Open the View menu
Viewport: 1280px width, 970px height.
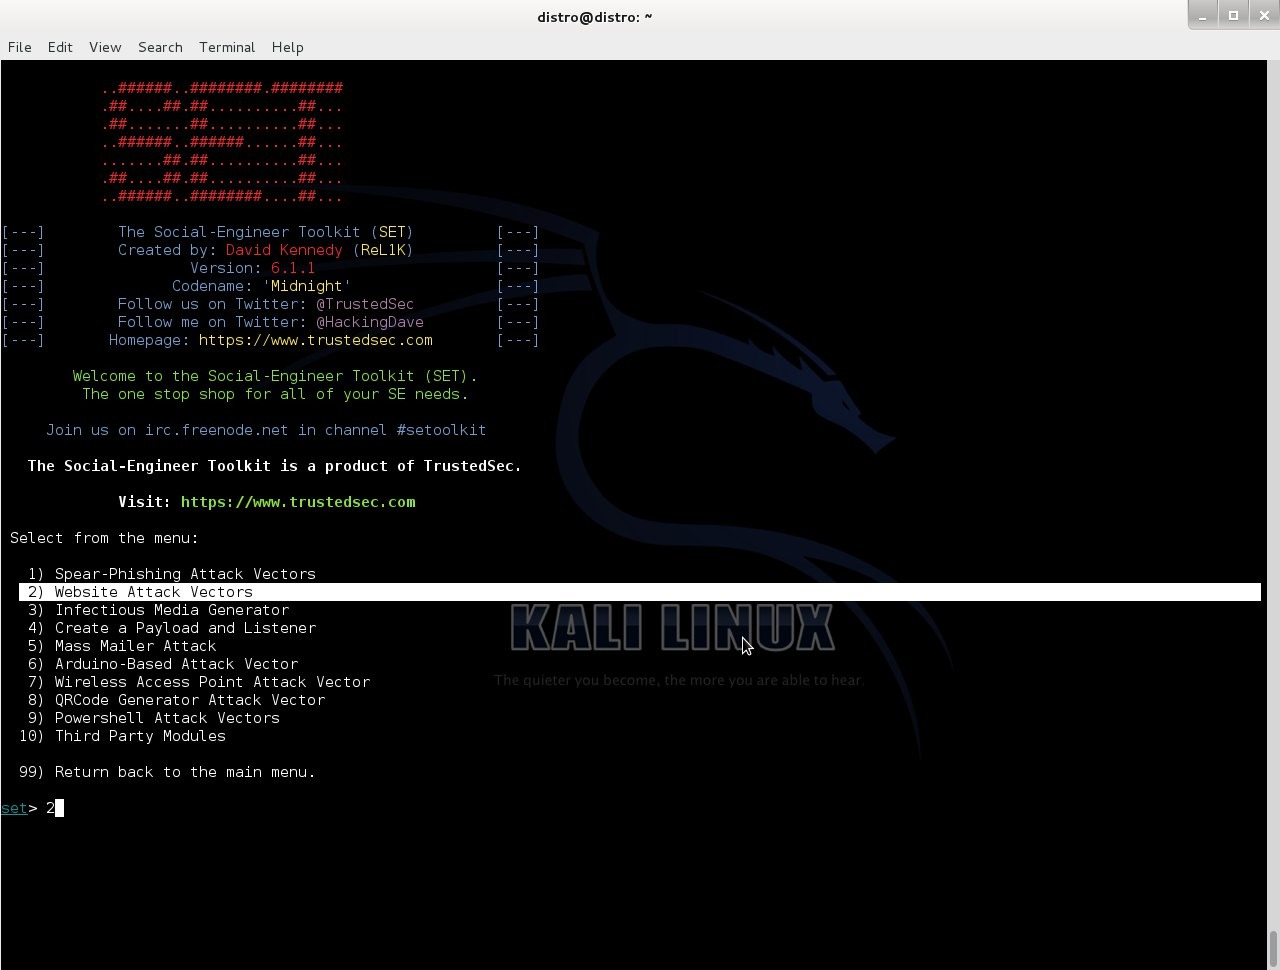pos(105,47)
